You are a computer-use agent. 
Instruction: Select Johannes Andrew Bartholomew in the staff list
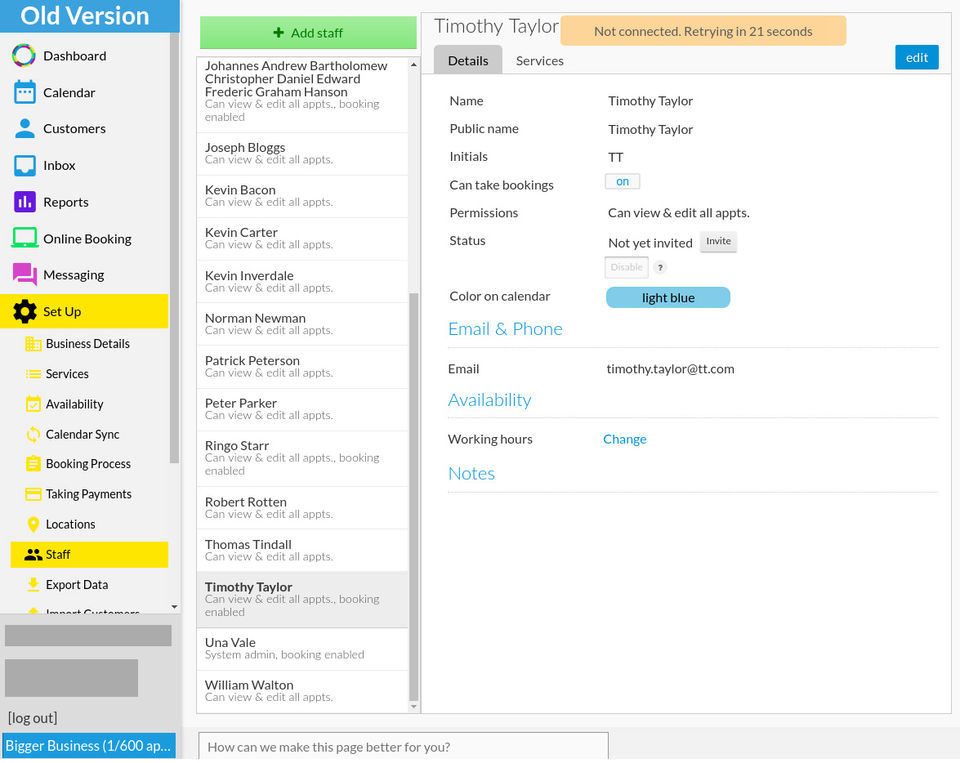[x=302, y=95]
